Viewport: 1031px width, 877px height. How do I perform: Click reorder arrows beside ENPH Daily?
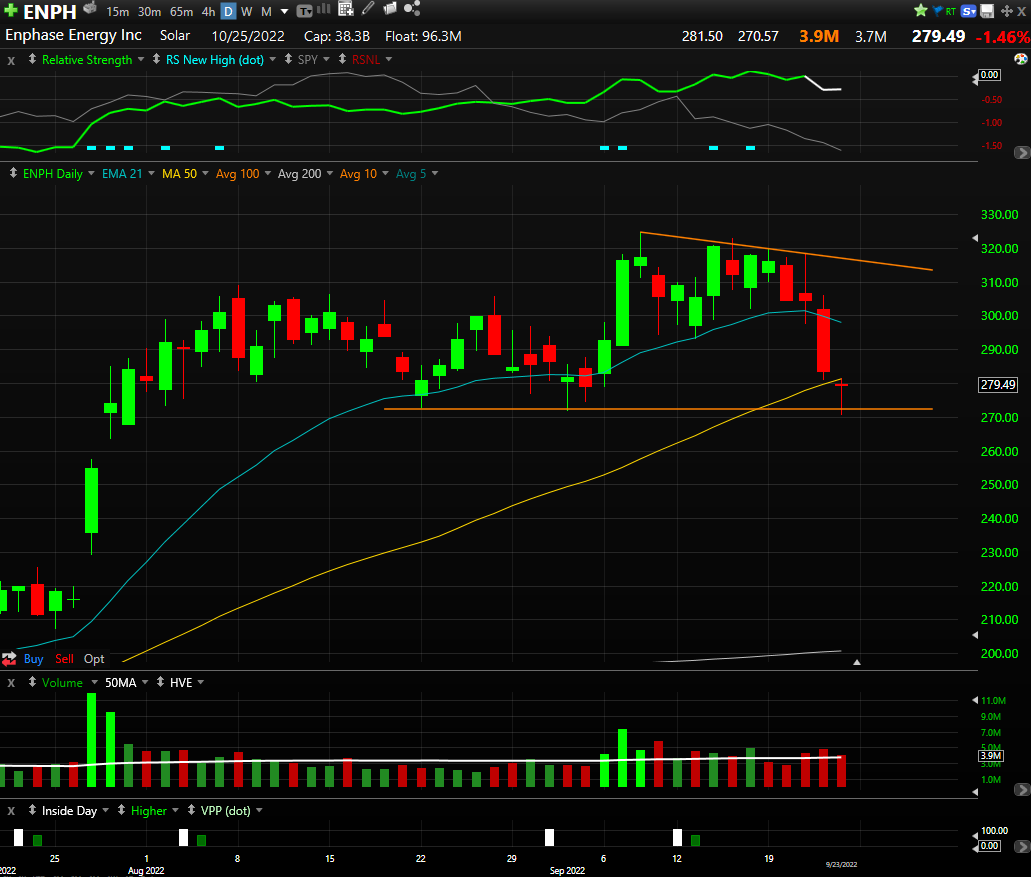(x=13, y=174)
